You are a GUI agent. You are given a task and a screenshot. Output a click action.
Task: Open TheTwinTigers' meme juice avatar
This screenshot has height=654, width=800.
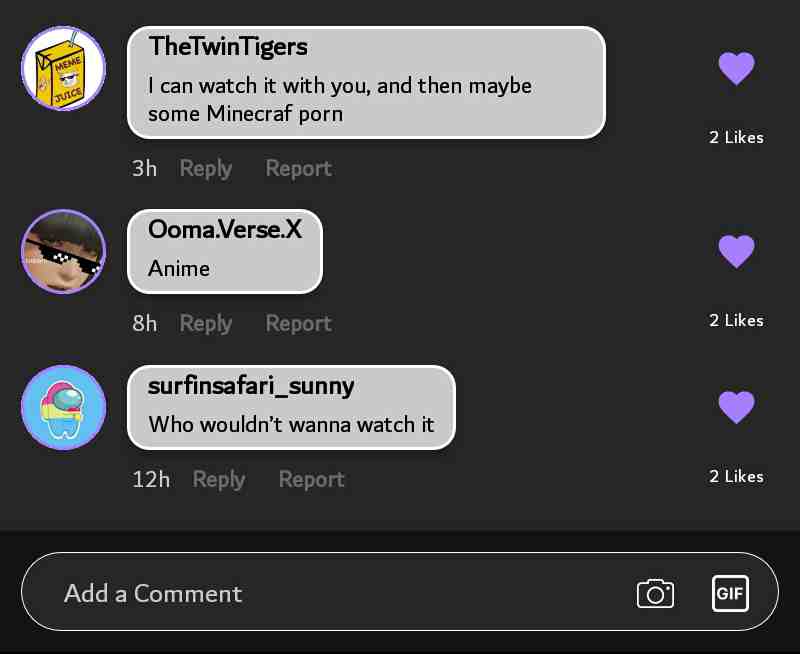(x=63, y=68)
